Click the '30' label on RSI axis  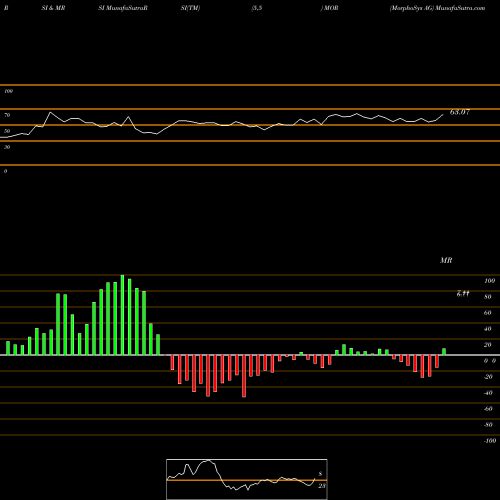(7, 147)
